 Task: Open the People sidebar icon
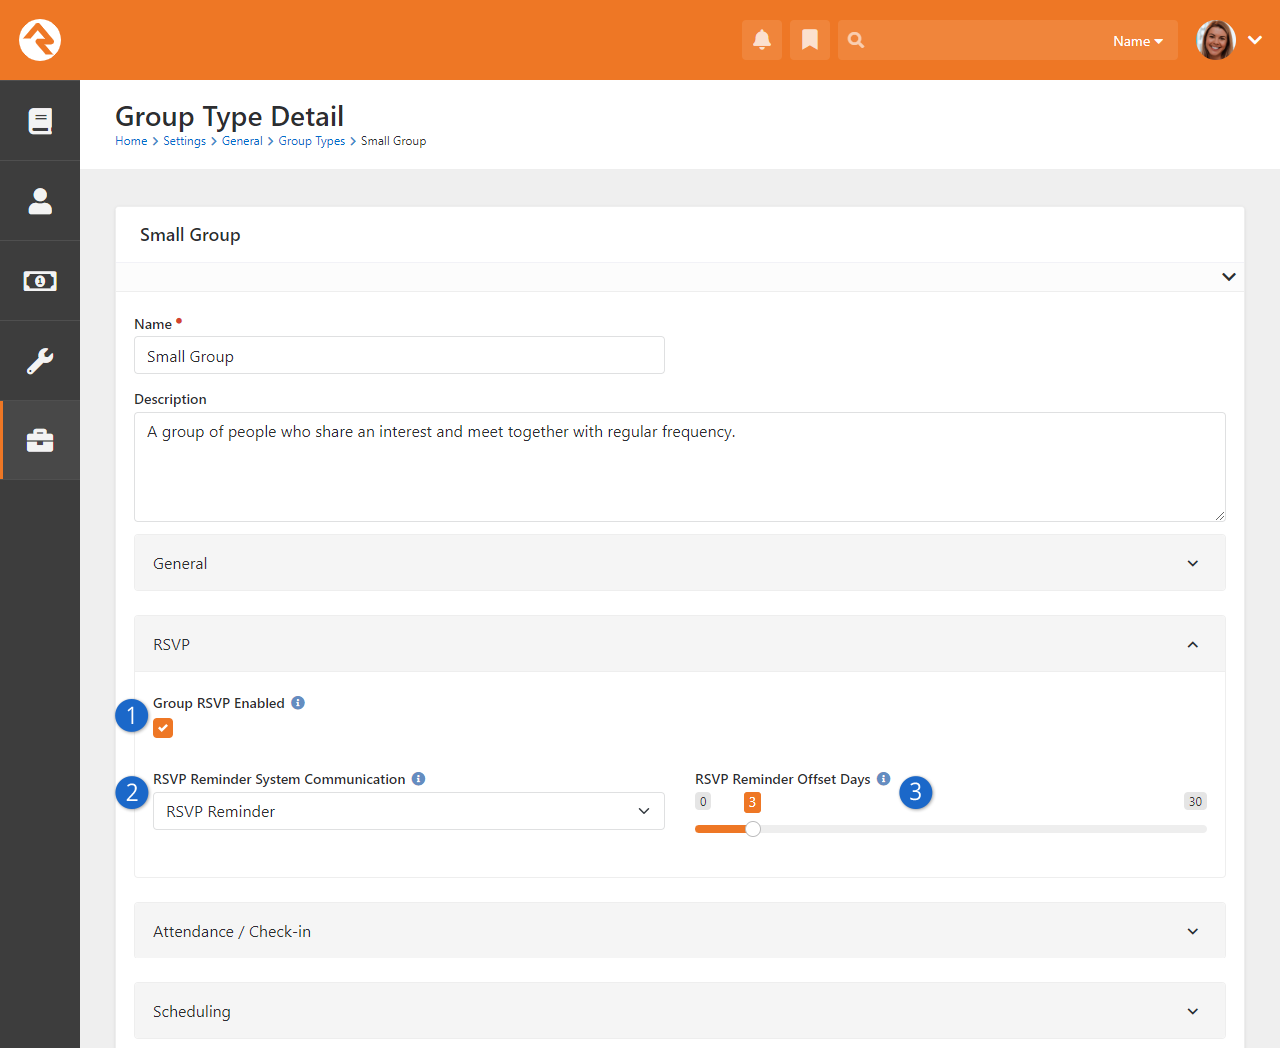pyautogui.click(x=40, y=201)
